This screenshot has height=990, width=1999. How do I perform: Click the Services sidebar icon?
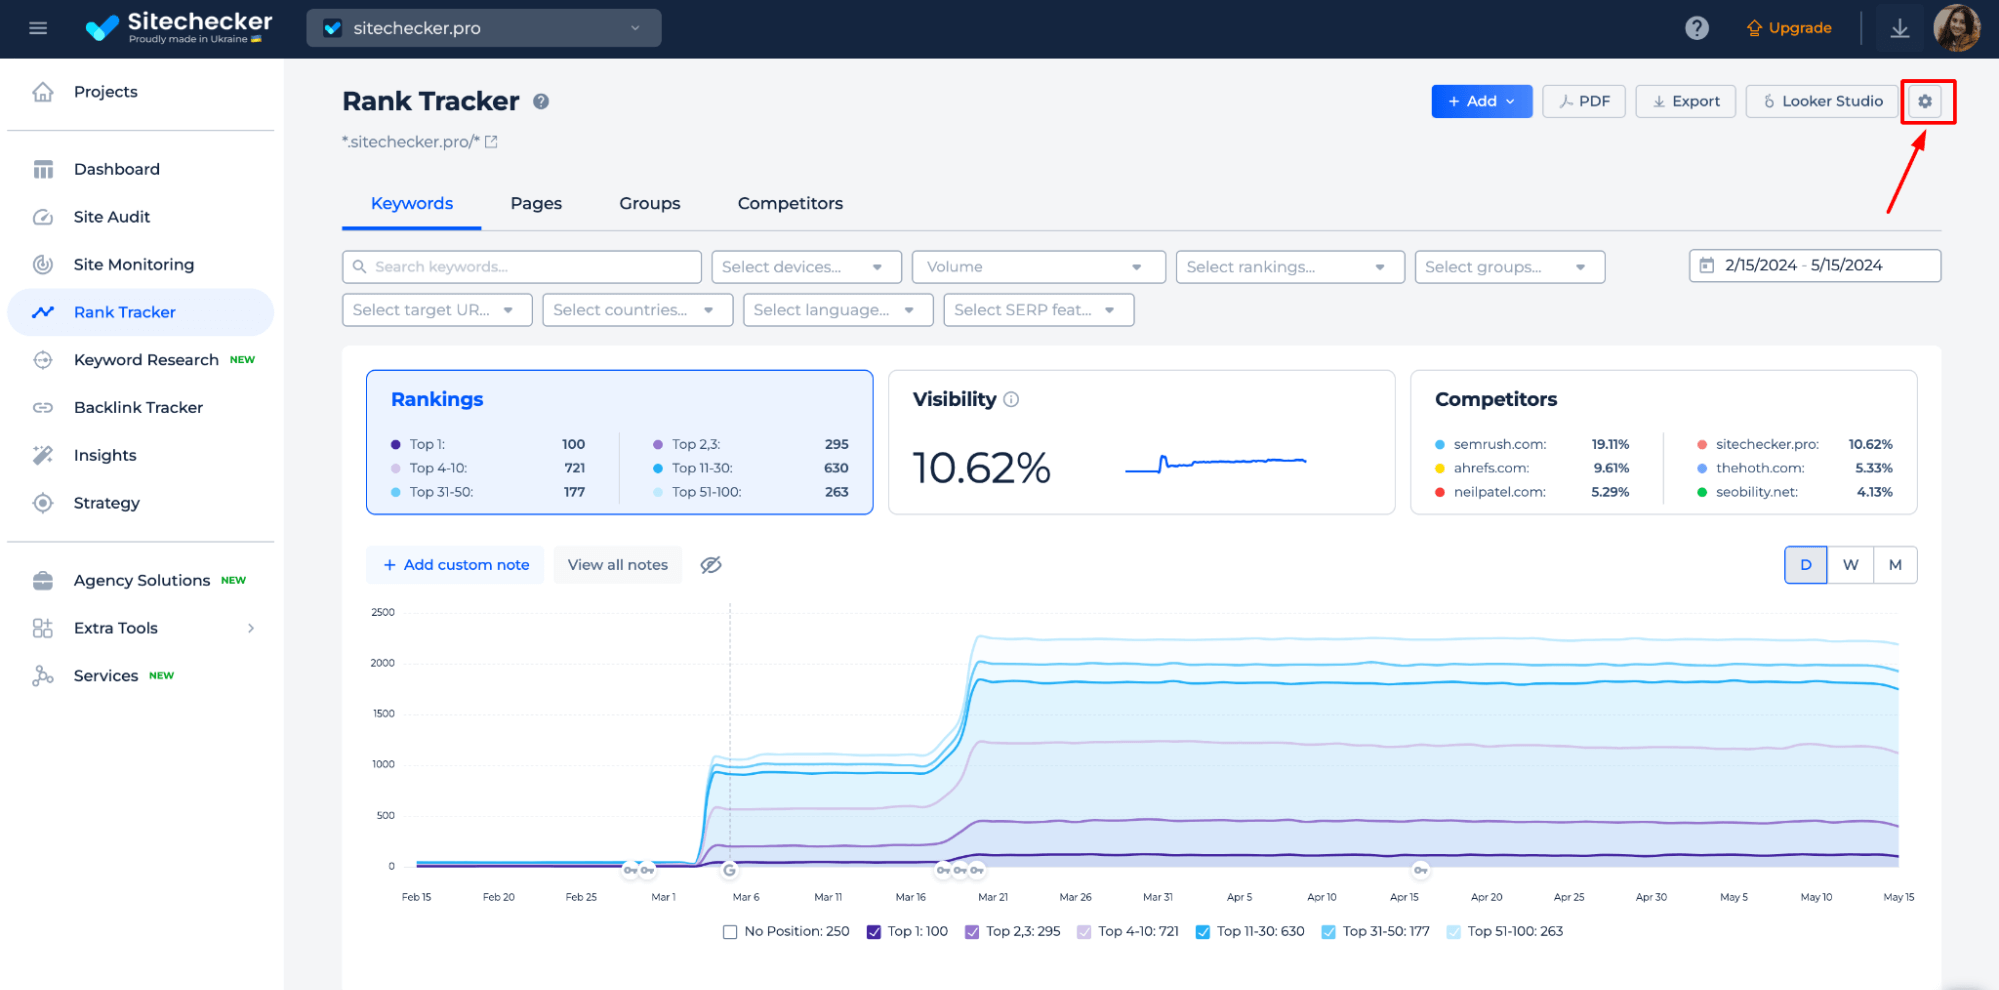pos(43,676)
